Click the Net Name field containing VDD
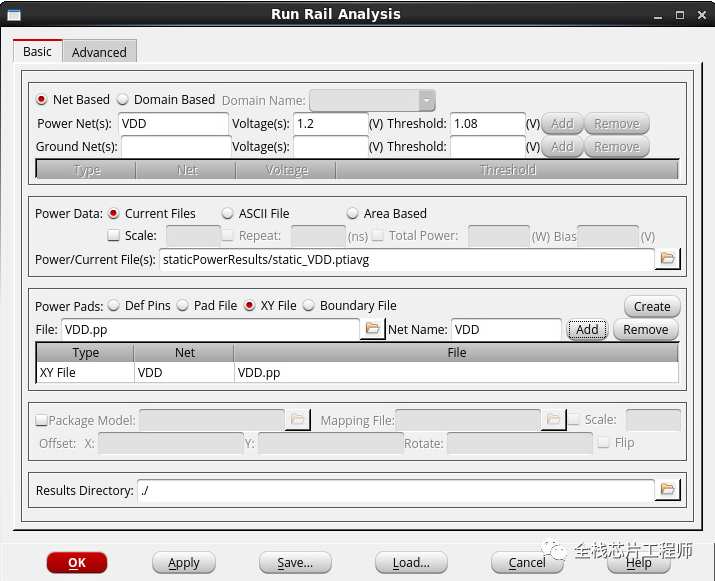The height and width of the screenshot is (581, 715). [506, 329]
